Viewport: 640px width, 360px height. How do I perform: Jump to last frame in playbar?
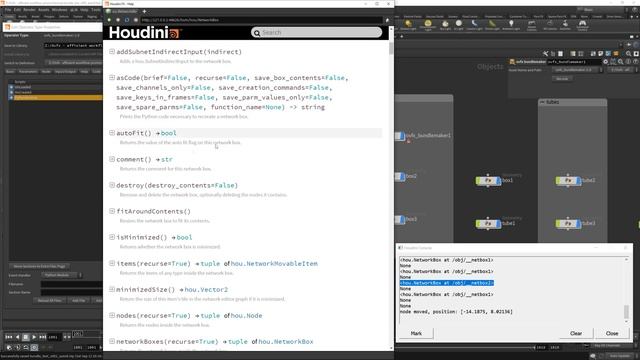point(42,337)
